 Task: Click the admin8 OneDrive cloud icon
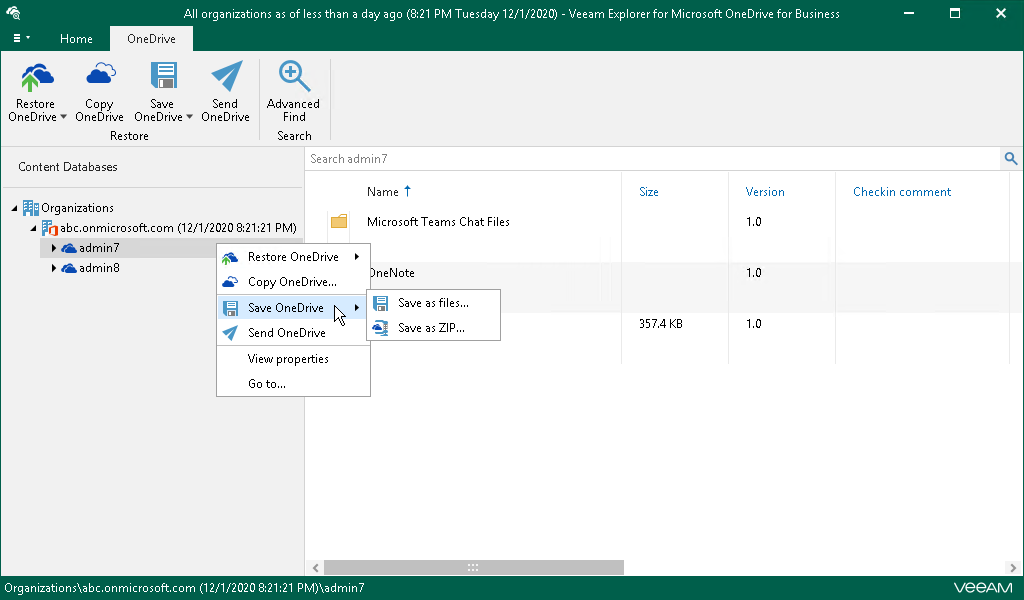pos(69,268)
